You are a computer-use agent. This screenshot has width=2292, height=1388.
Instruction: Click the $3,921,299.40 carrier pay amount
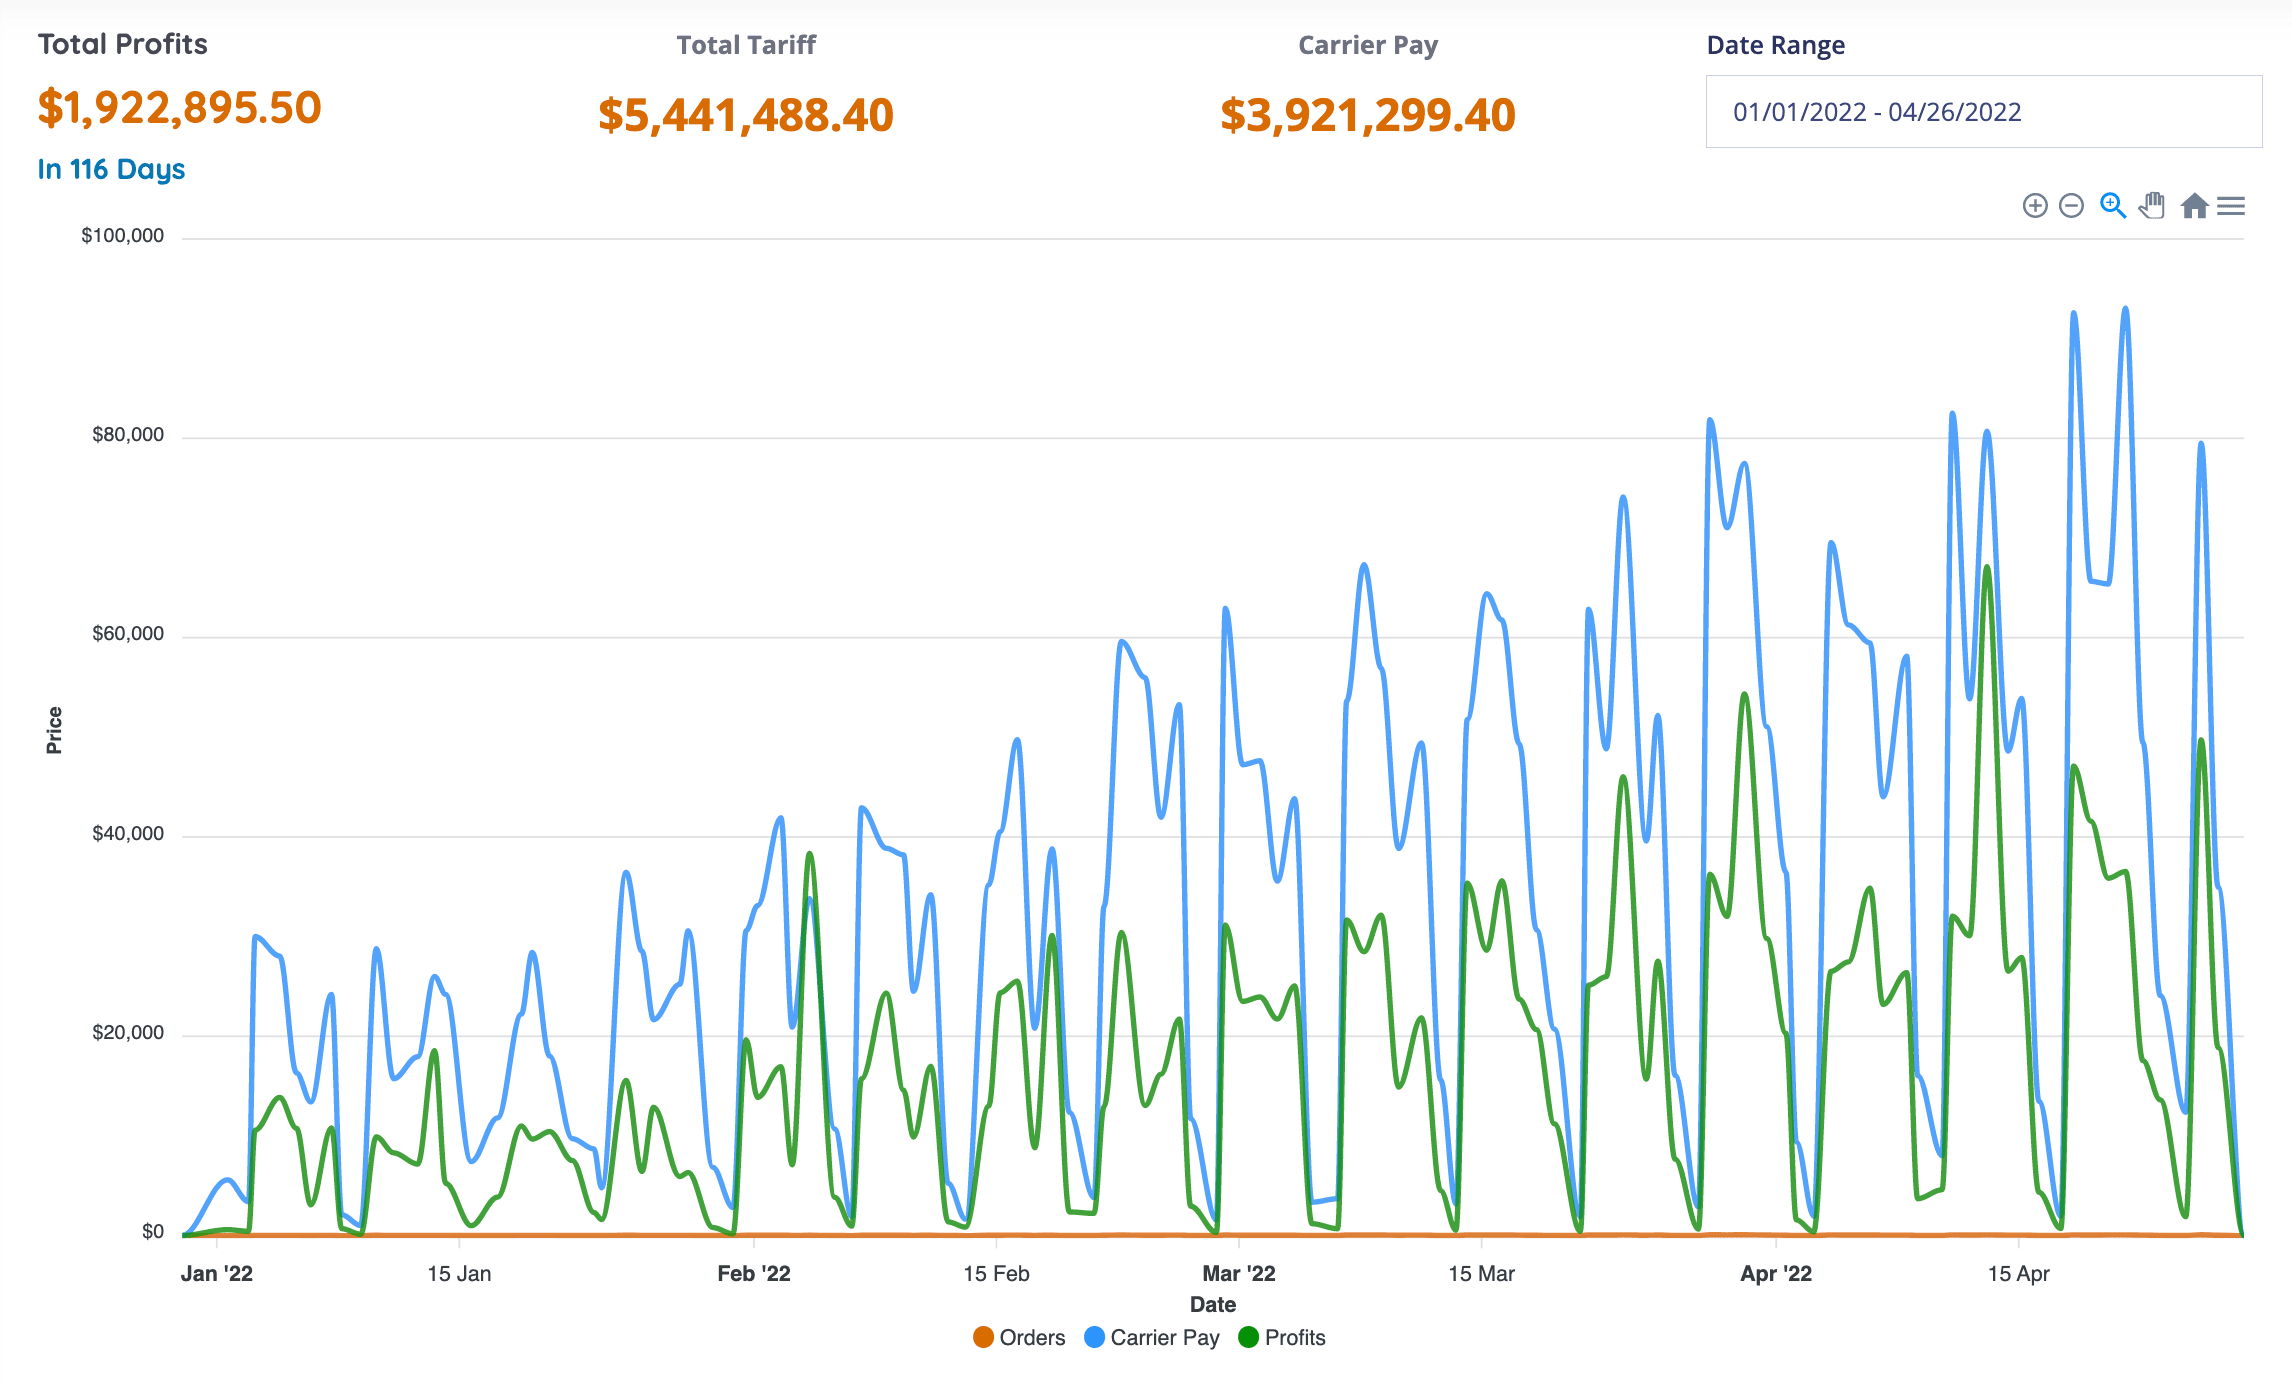coord(1367,115)
